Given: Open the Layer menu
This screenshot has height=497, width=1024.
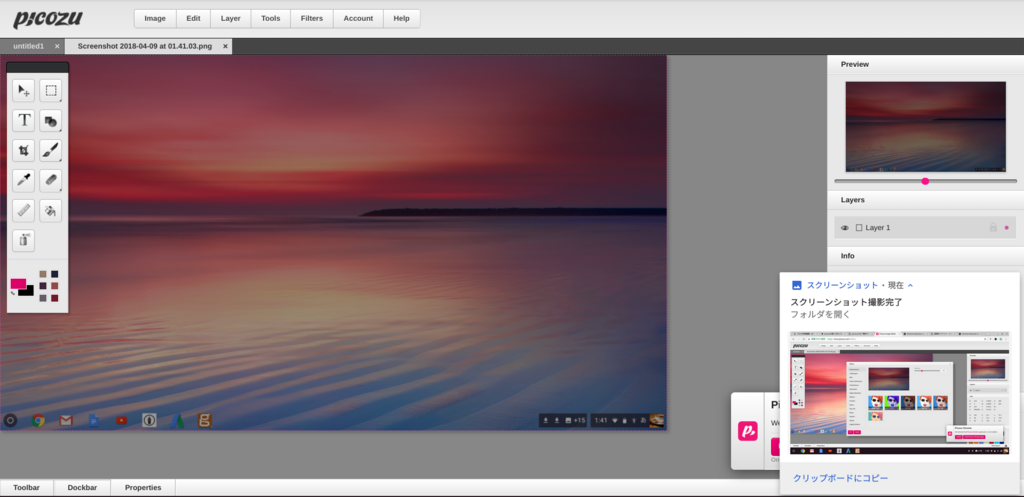Looking at the screenshot, I should (x=231, y=18).
